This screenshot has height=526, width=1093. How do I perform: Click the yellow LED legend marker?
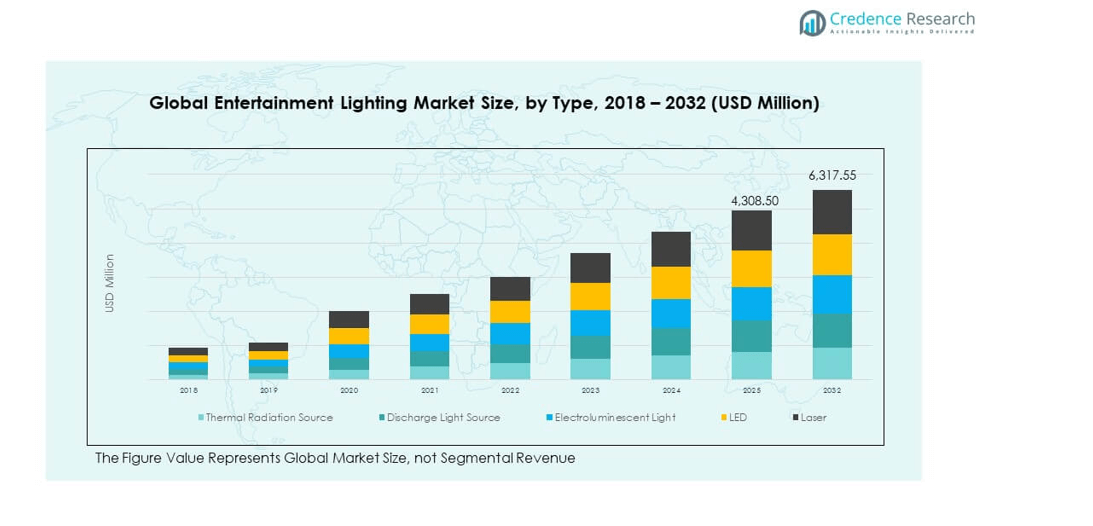click(720, 417)
